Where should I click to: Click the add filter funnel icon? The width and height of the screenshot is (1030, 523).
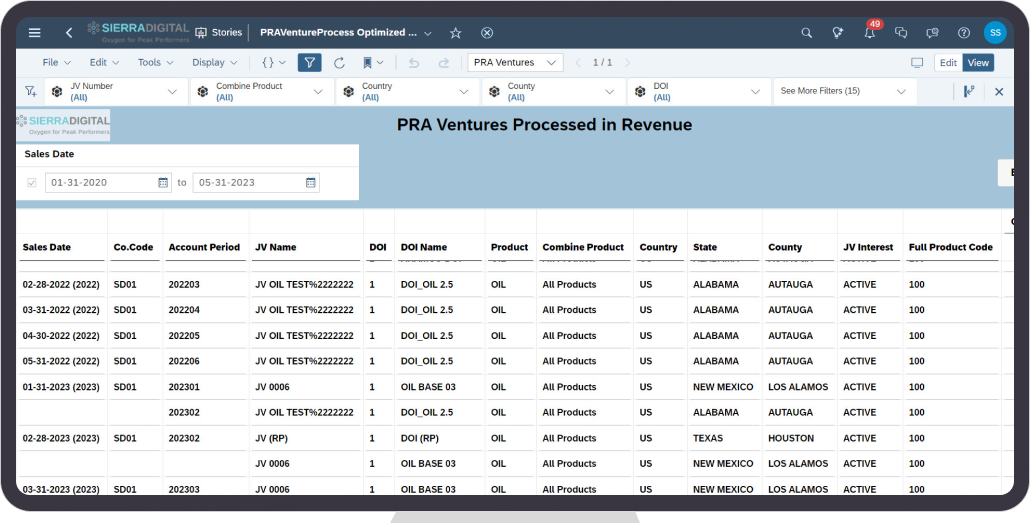click(30, 92)
